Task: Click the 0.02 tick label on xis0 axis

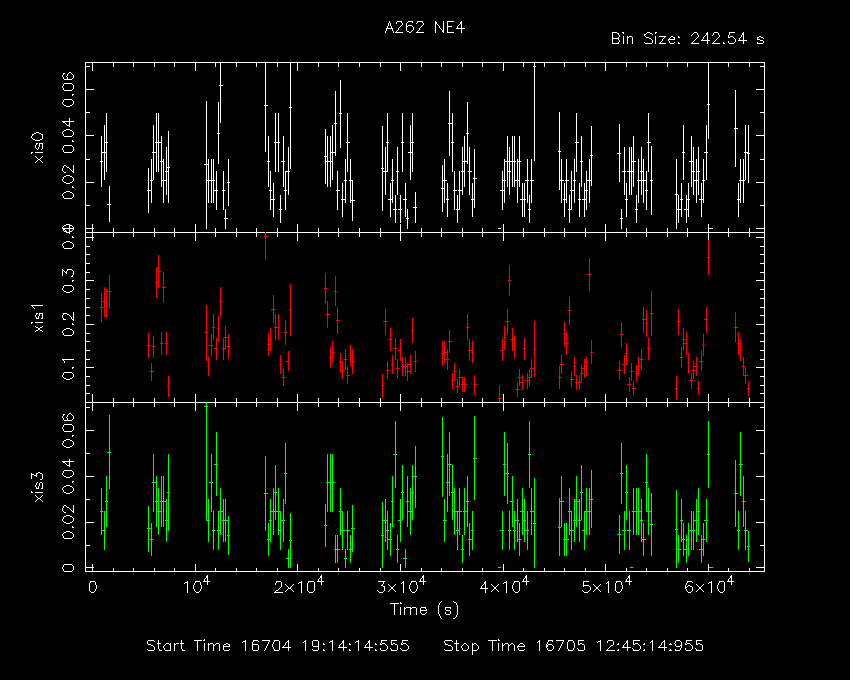Action: (x=68, y=182)
